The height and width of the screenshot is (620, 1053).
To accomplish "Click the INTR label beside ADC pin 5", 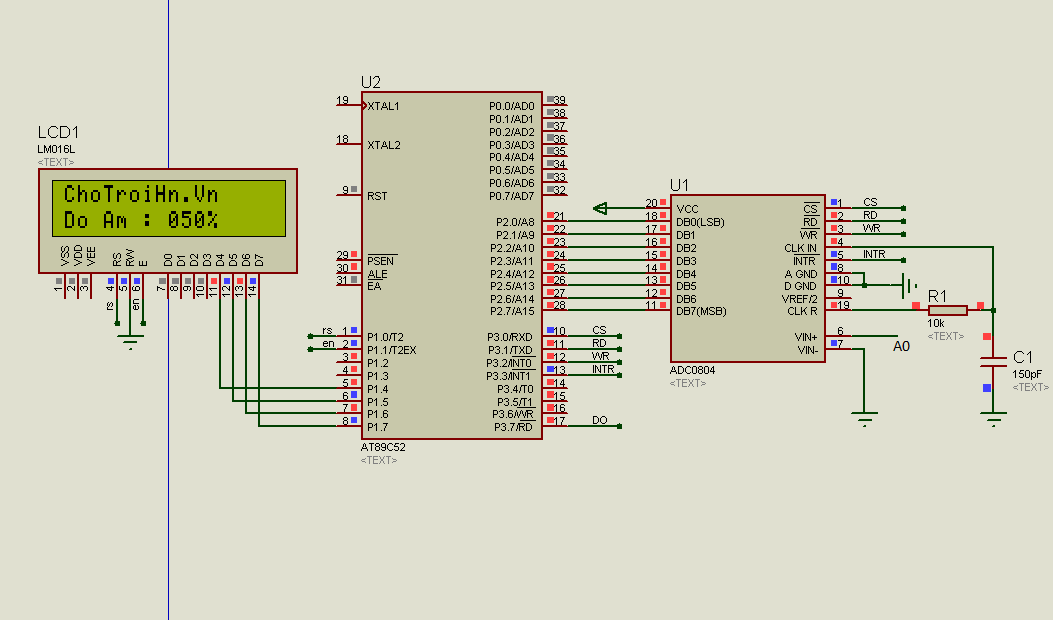I will (x=874, y=254).
